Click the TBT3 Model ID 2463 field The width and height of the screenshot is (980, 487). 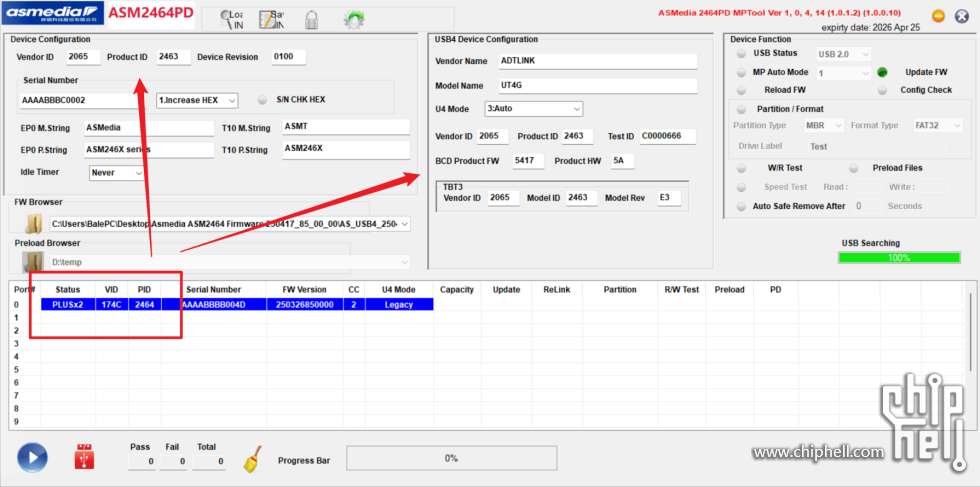pos(582,198)
